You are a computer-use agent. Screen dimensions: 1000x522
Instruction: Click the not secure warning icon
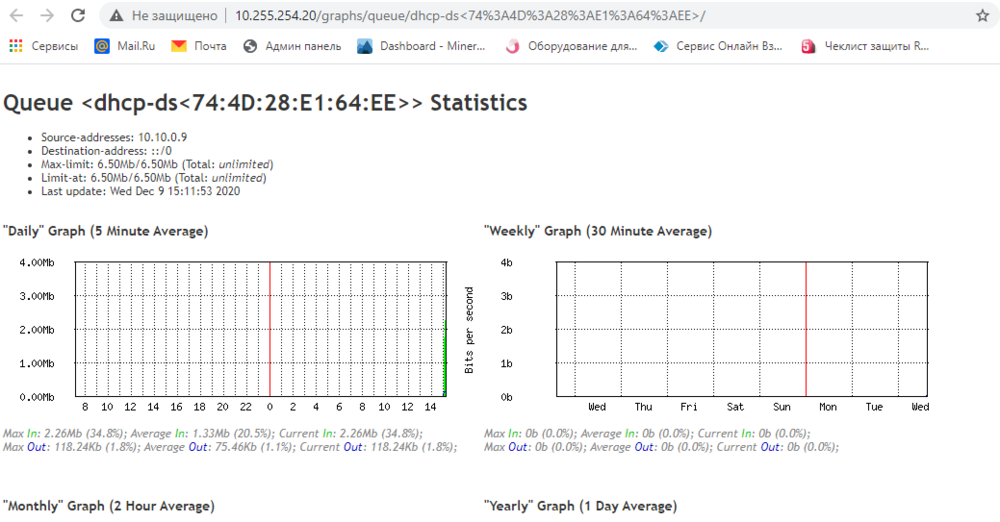118,16
